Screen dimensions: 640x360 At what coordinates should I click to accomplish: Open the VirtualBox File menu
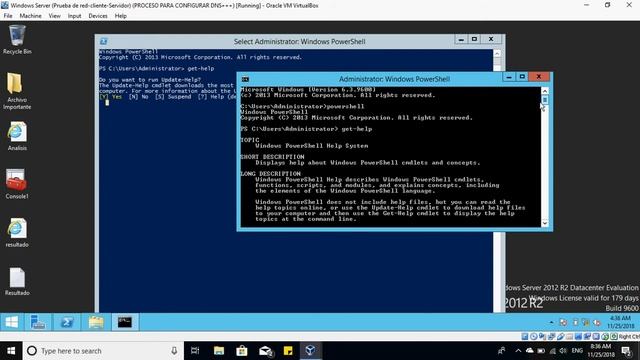click(x=8, y=16)
